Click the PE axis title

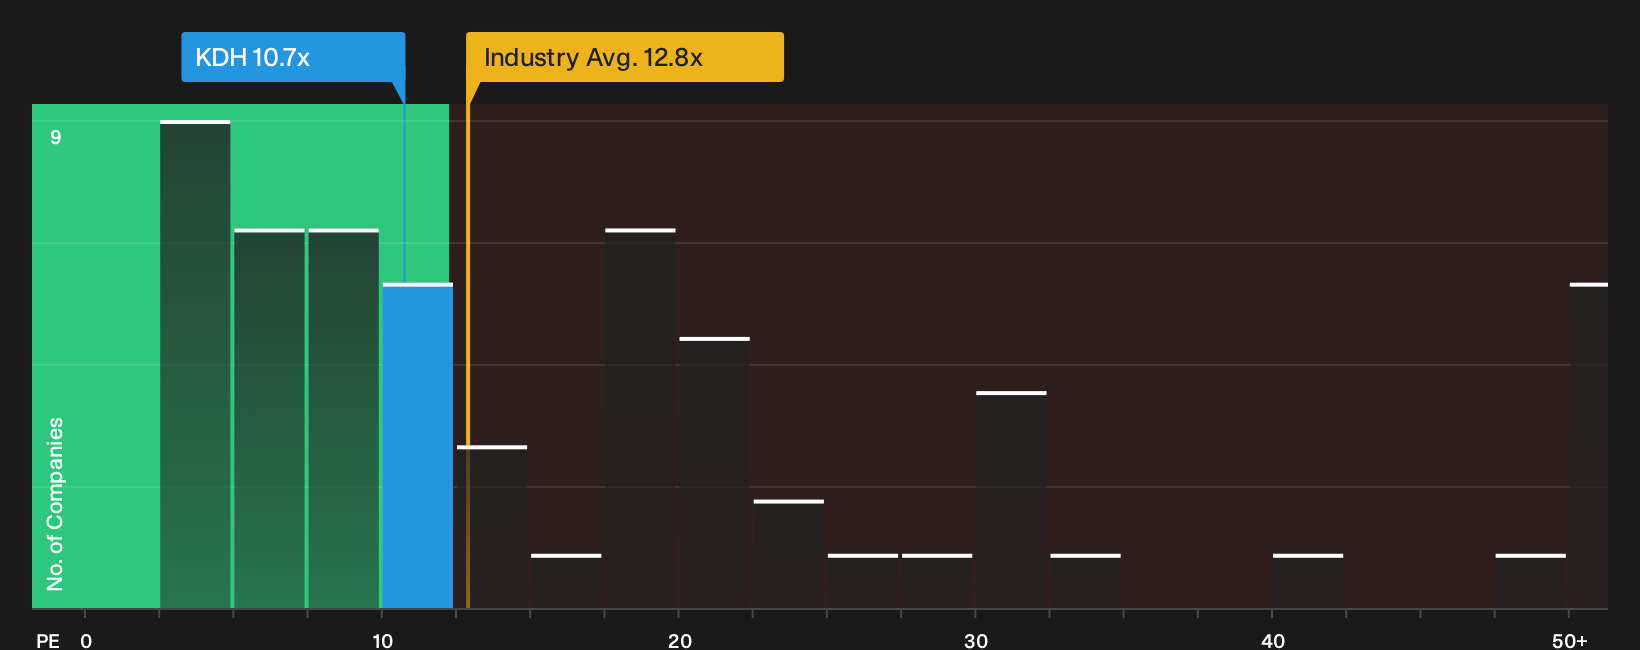coord(48,640)
